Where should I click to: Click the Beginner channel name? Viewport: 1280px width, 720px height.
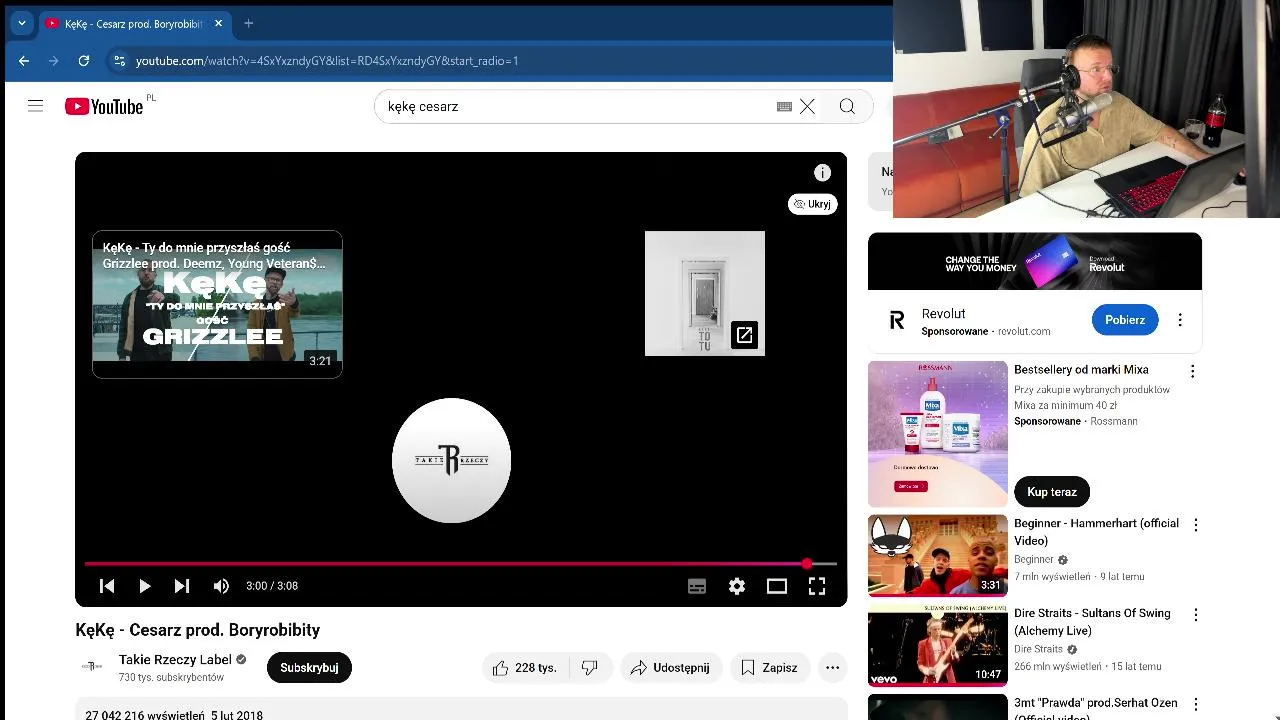(1034, 560)
